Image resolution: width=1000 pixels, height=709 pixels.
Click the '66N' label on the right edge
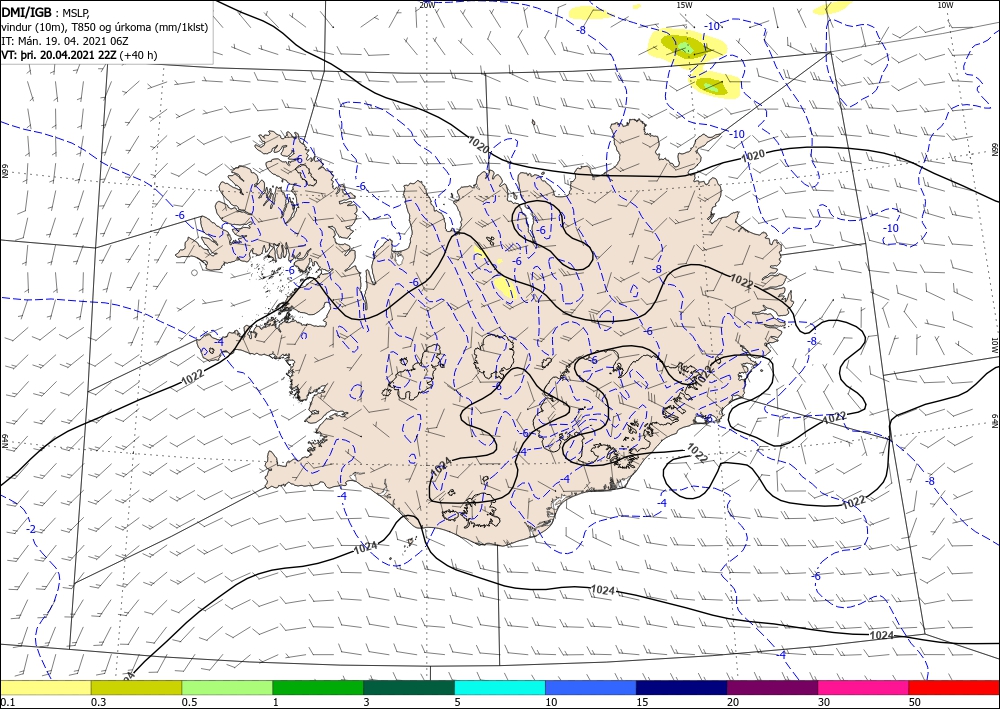pyautogui.click(x=995, y=149)
